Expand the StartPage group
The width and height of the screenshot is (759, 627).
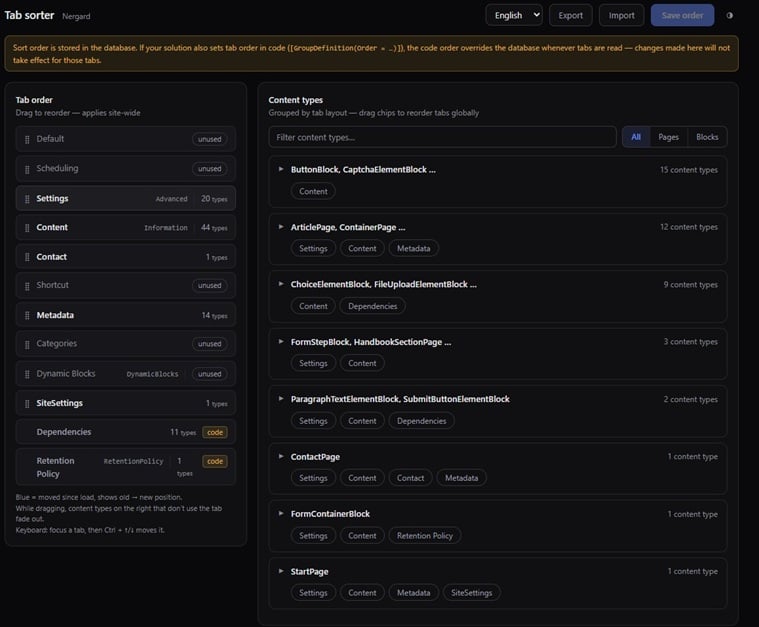coord(281,571)
